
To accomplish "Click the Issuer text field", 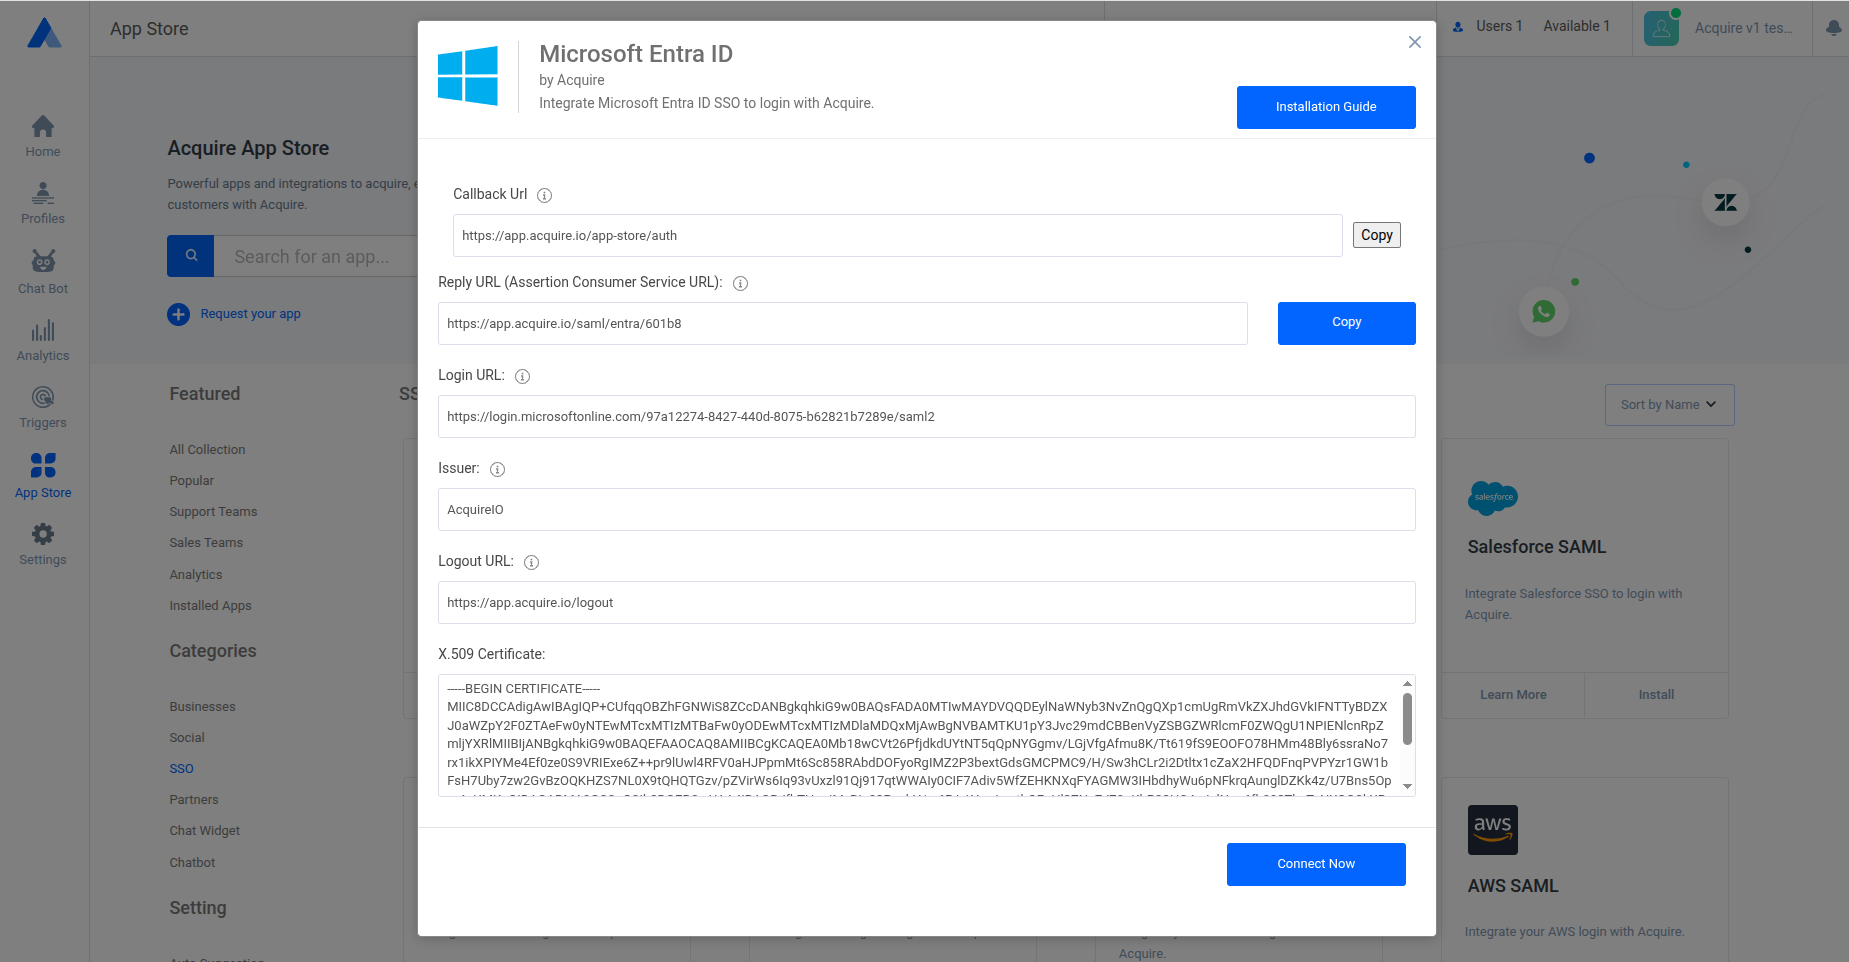I will tap(926, 510).
